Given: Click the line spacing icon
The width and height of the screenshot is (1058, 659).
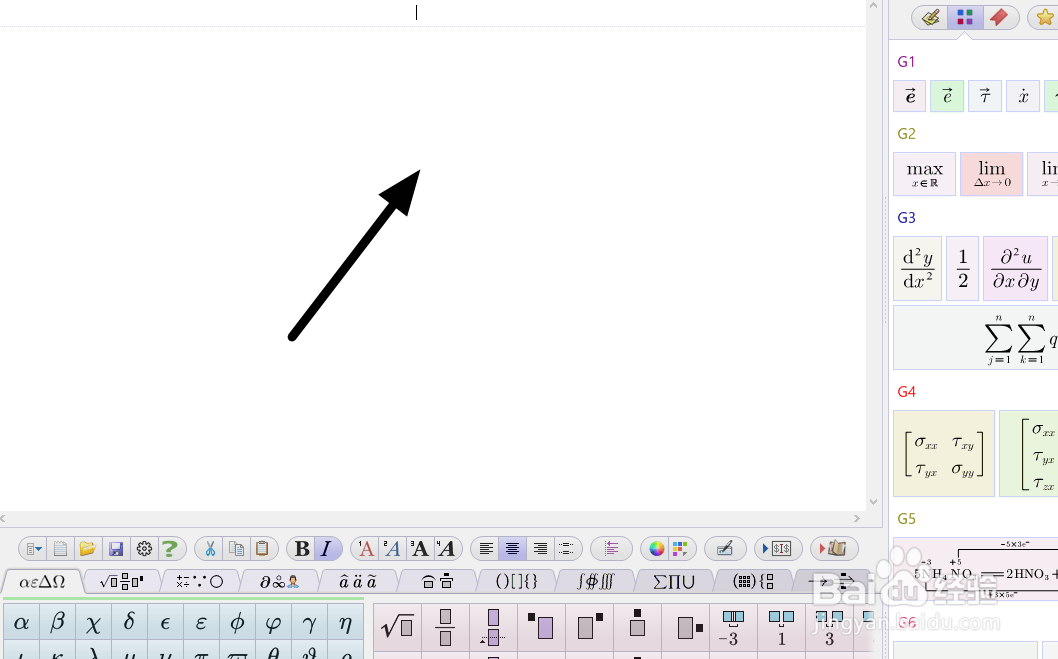Looking at the screenshot, I should [611, 549].
